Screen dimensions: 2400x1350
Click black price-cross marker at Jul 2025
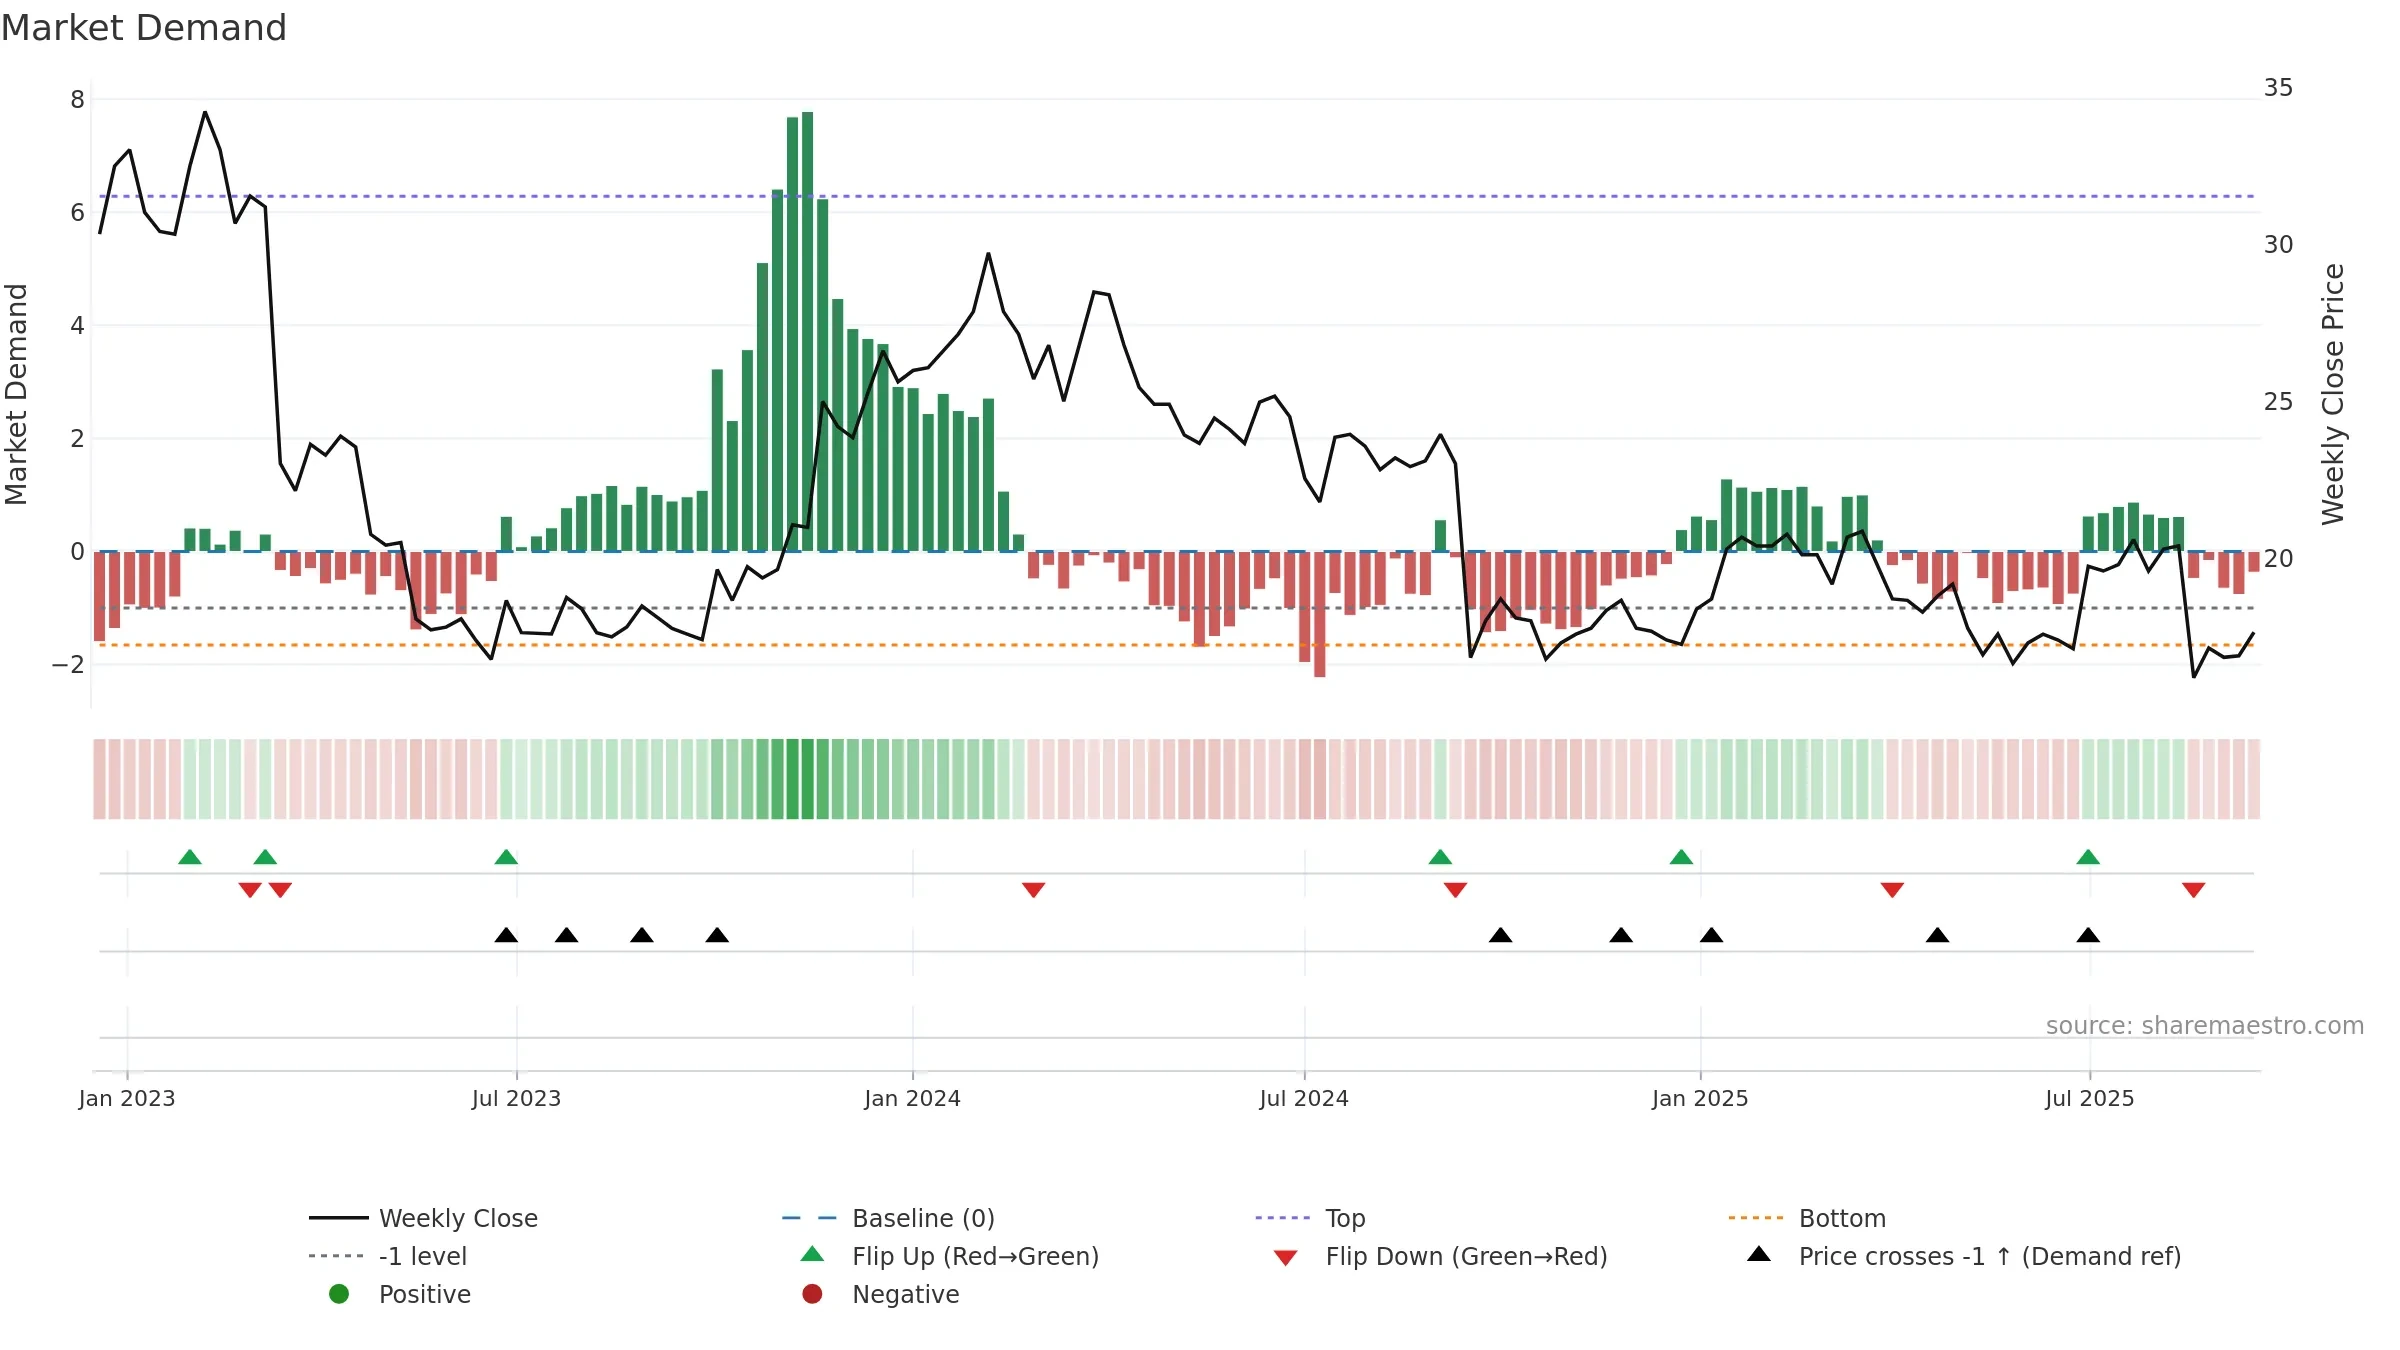2088,935
